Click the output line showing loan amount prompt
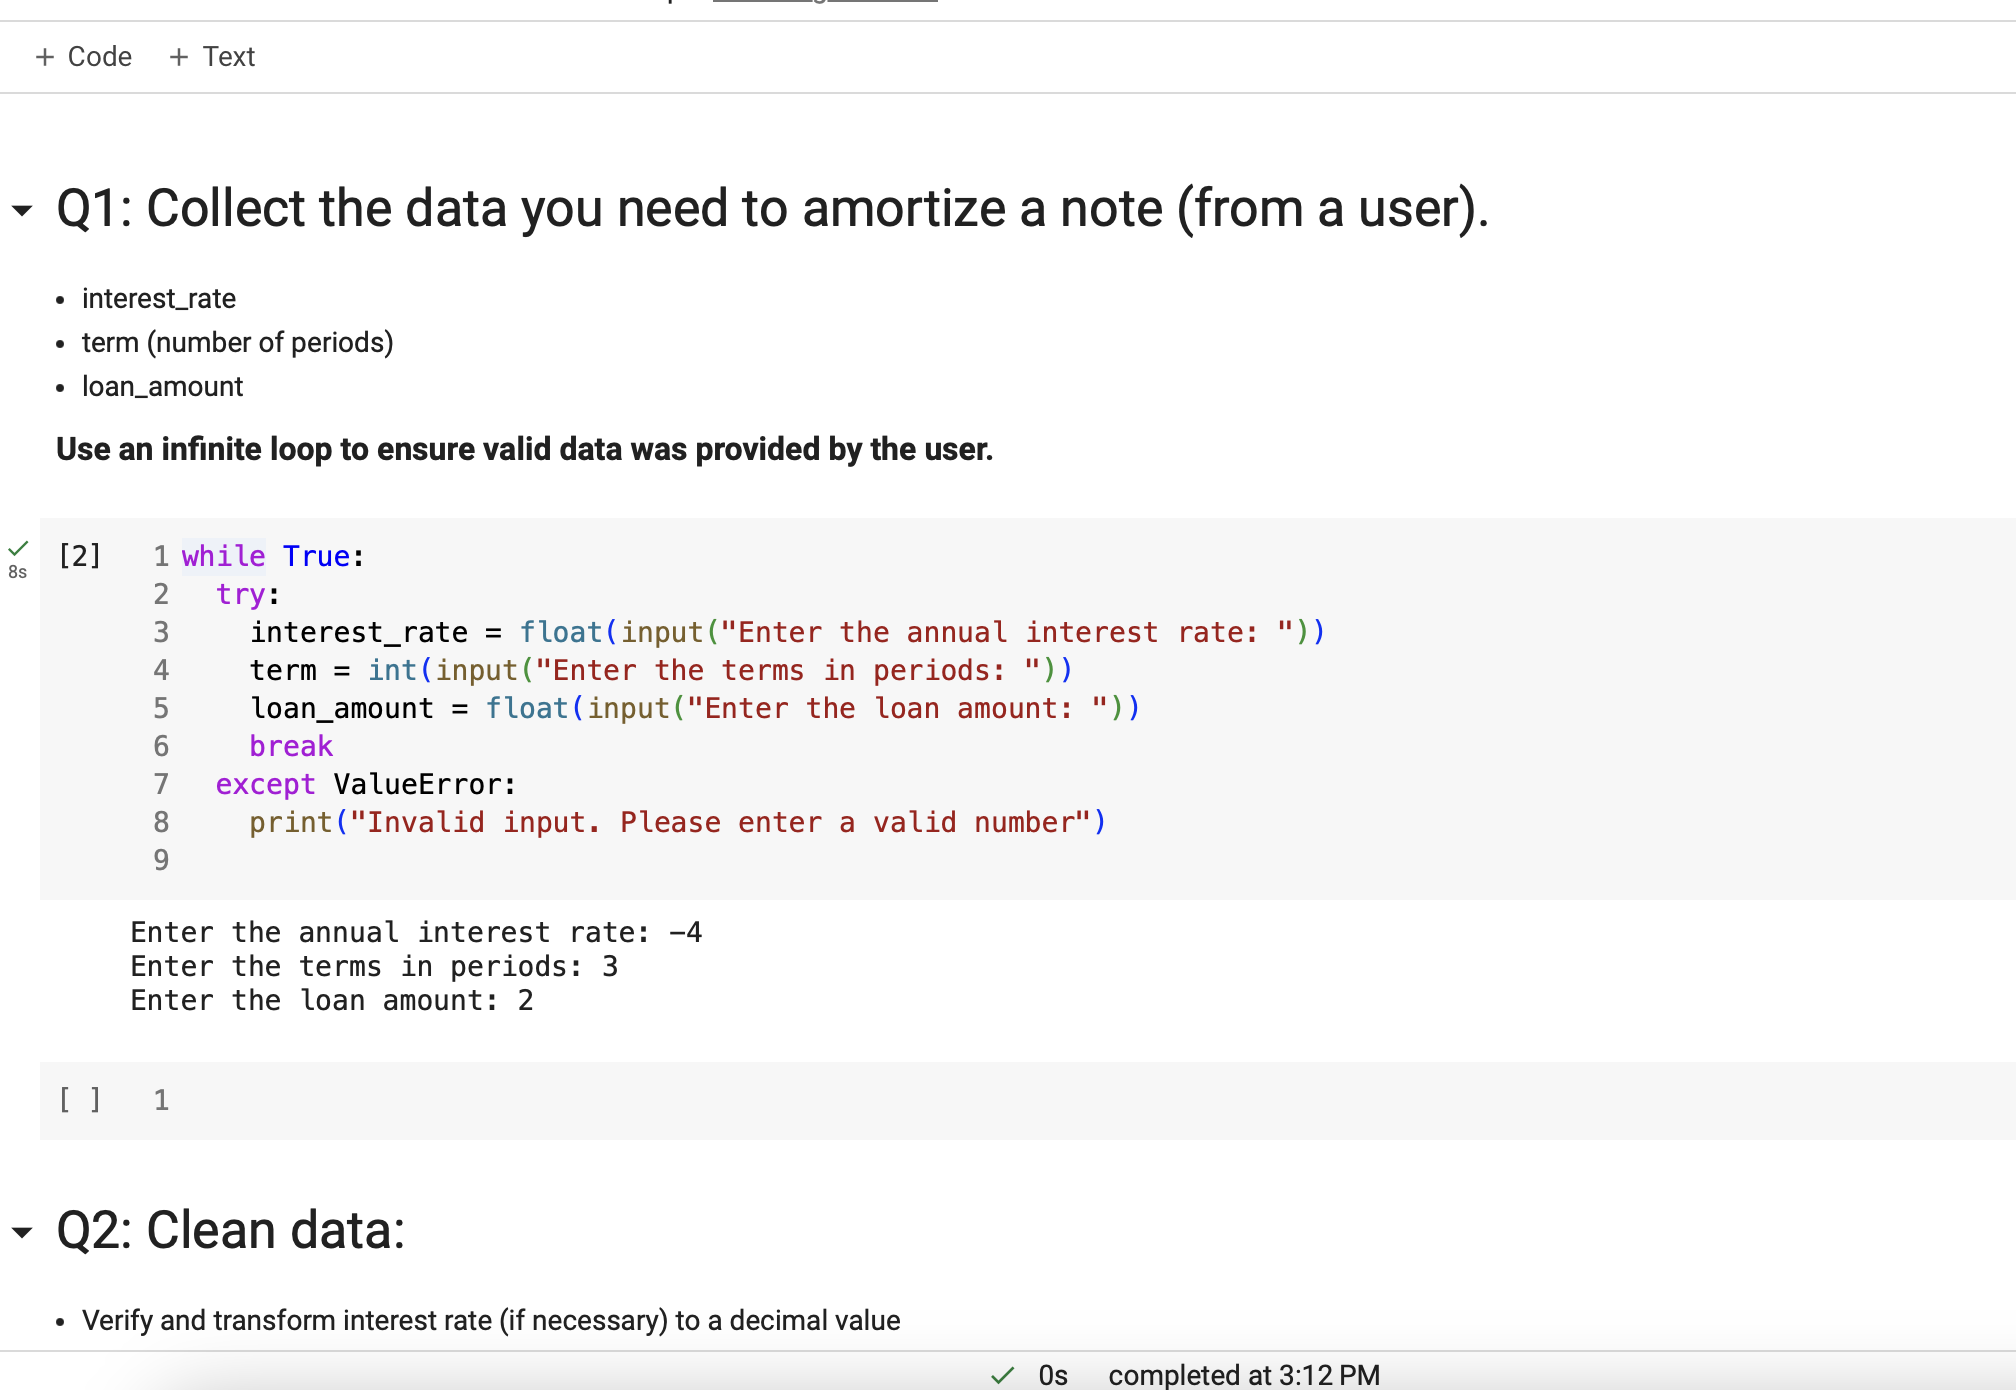This screenshot has width=2016, height=1390. (x=331, y=999)
